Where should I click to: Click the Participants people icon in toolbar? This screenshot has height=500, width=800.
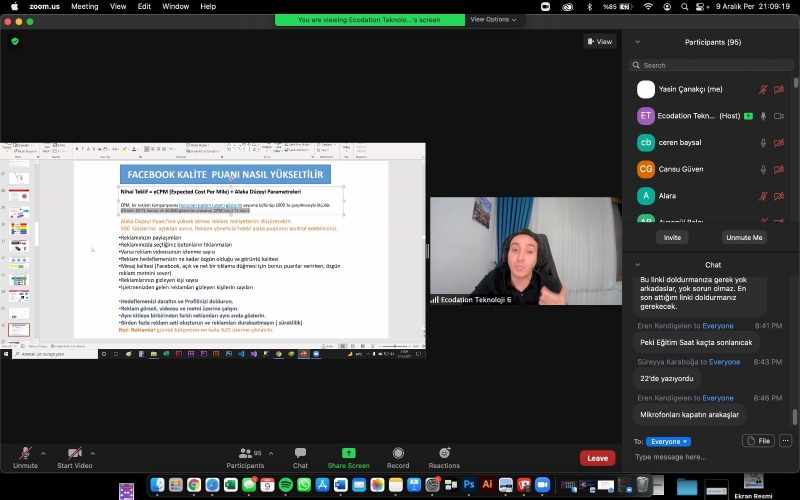pyautogui.click(x=245, y=453)
